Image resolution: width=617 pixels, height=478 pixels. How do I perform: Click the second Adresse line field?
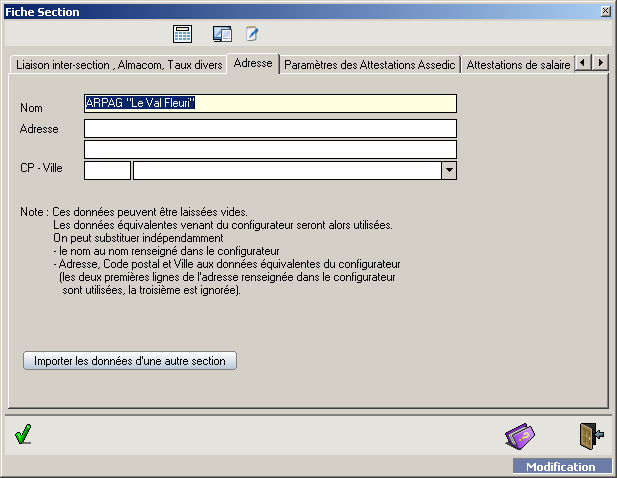(x=270, y=149)
